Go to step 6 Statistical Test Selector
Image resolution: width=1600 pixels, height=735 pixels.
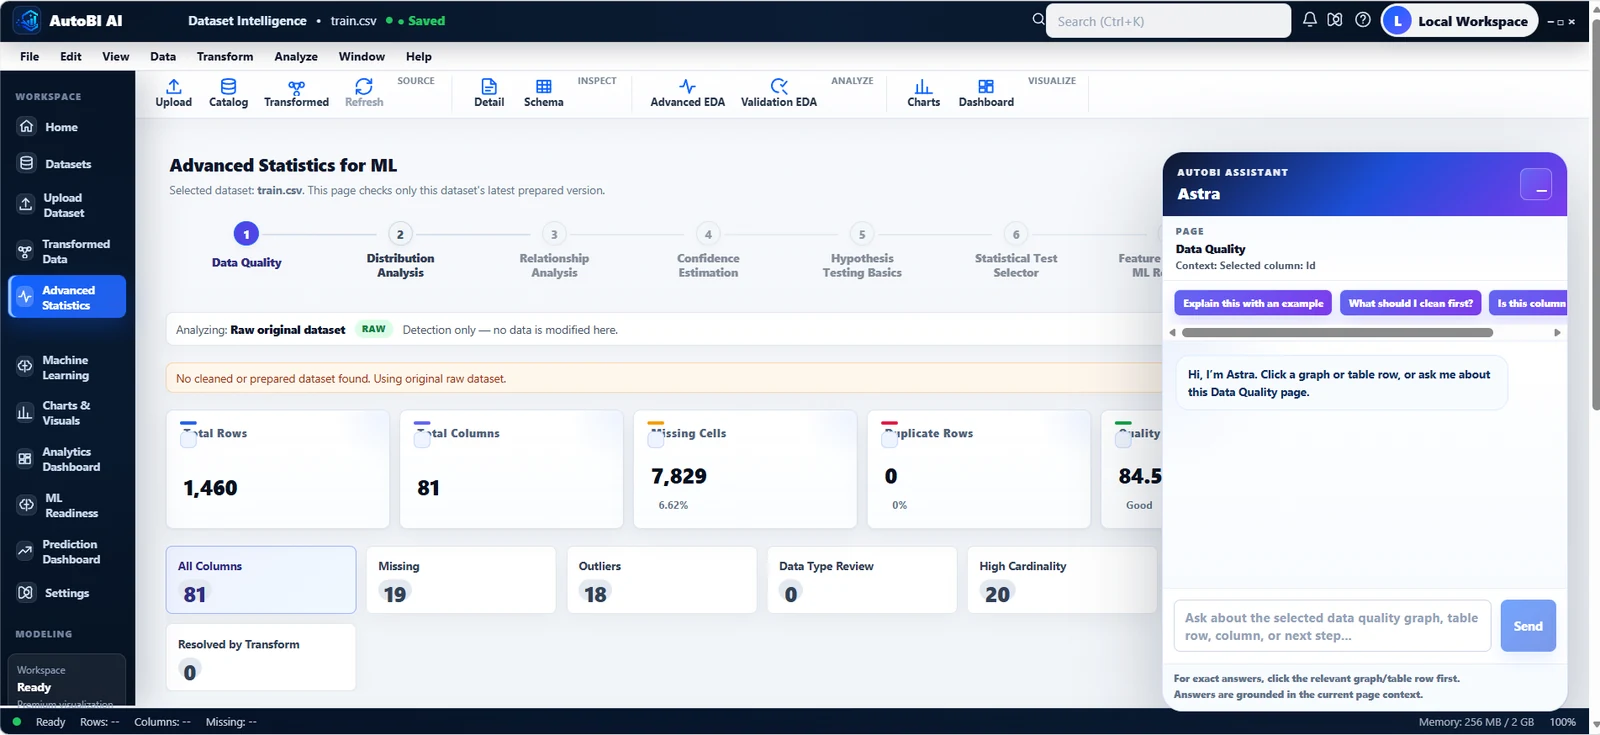(x=1016, y=250)
